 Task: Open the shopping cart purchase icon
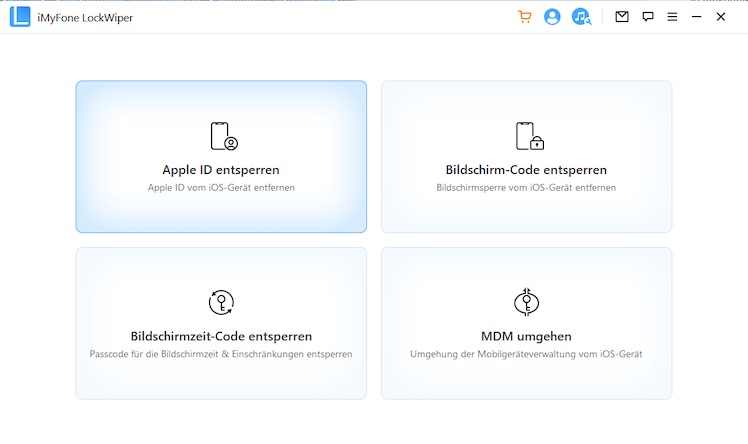point(524,17)
